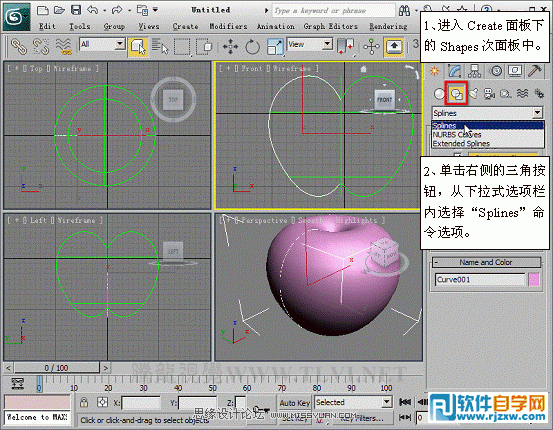
Task: Switch to the Hierarchy panel tab
Action: pos(474,71)
